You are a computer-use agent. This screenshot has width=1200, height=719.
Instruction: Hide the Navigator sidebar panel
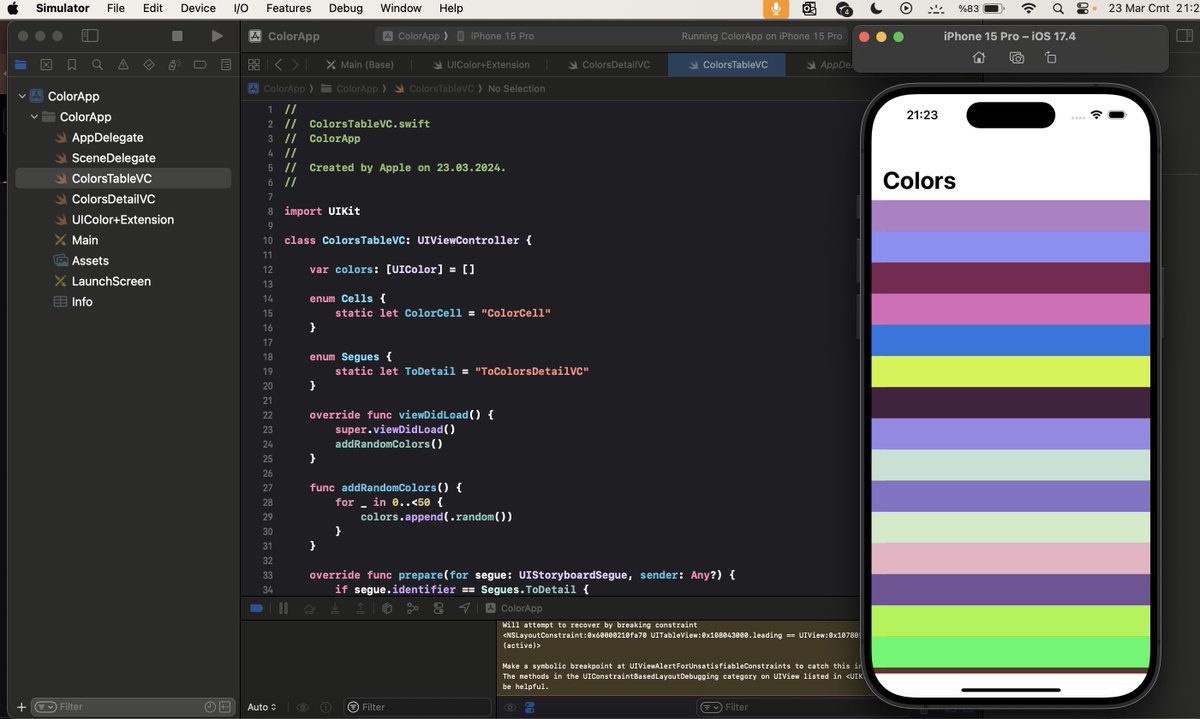(x=90, y=35)
